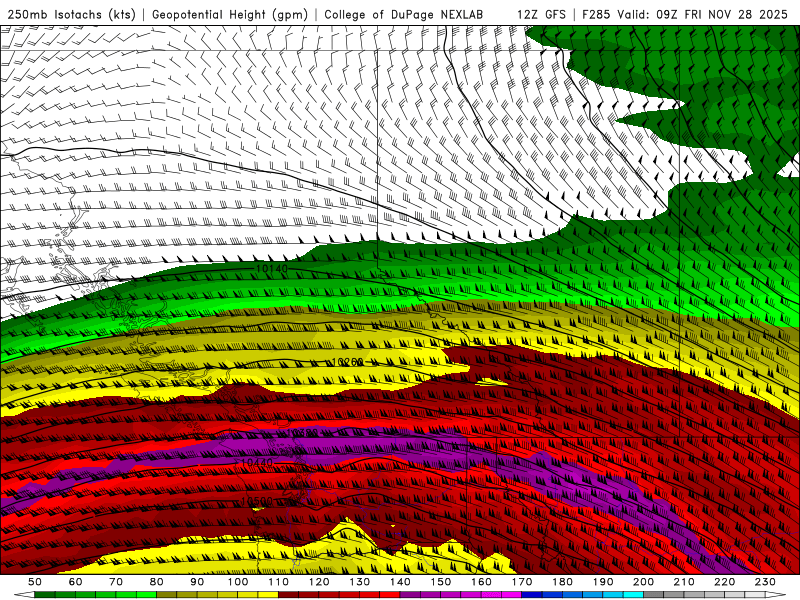Click the 50 value on the color scale

click(35, 582)
